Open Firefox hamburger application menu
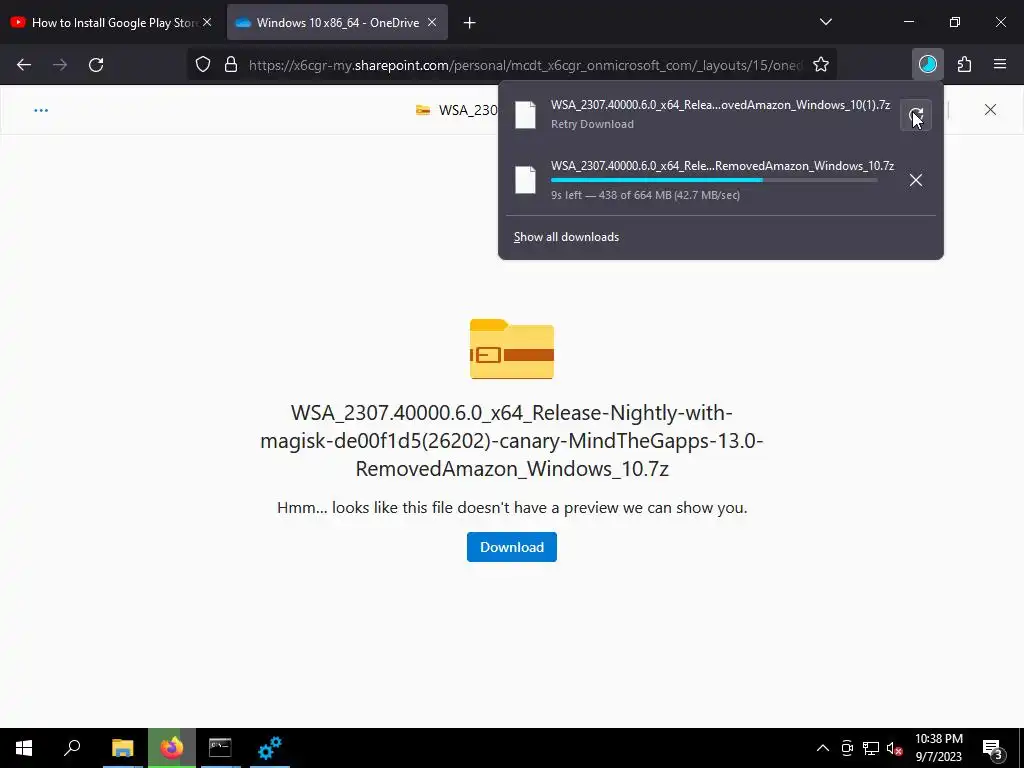This screenshot has width=1024, height=768. pos(1000,65)
